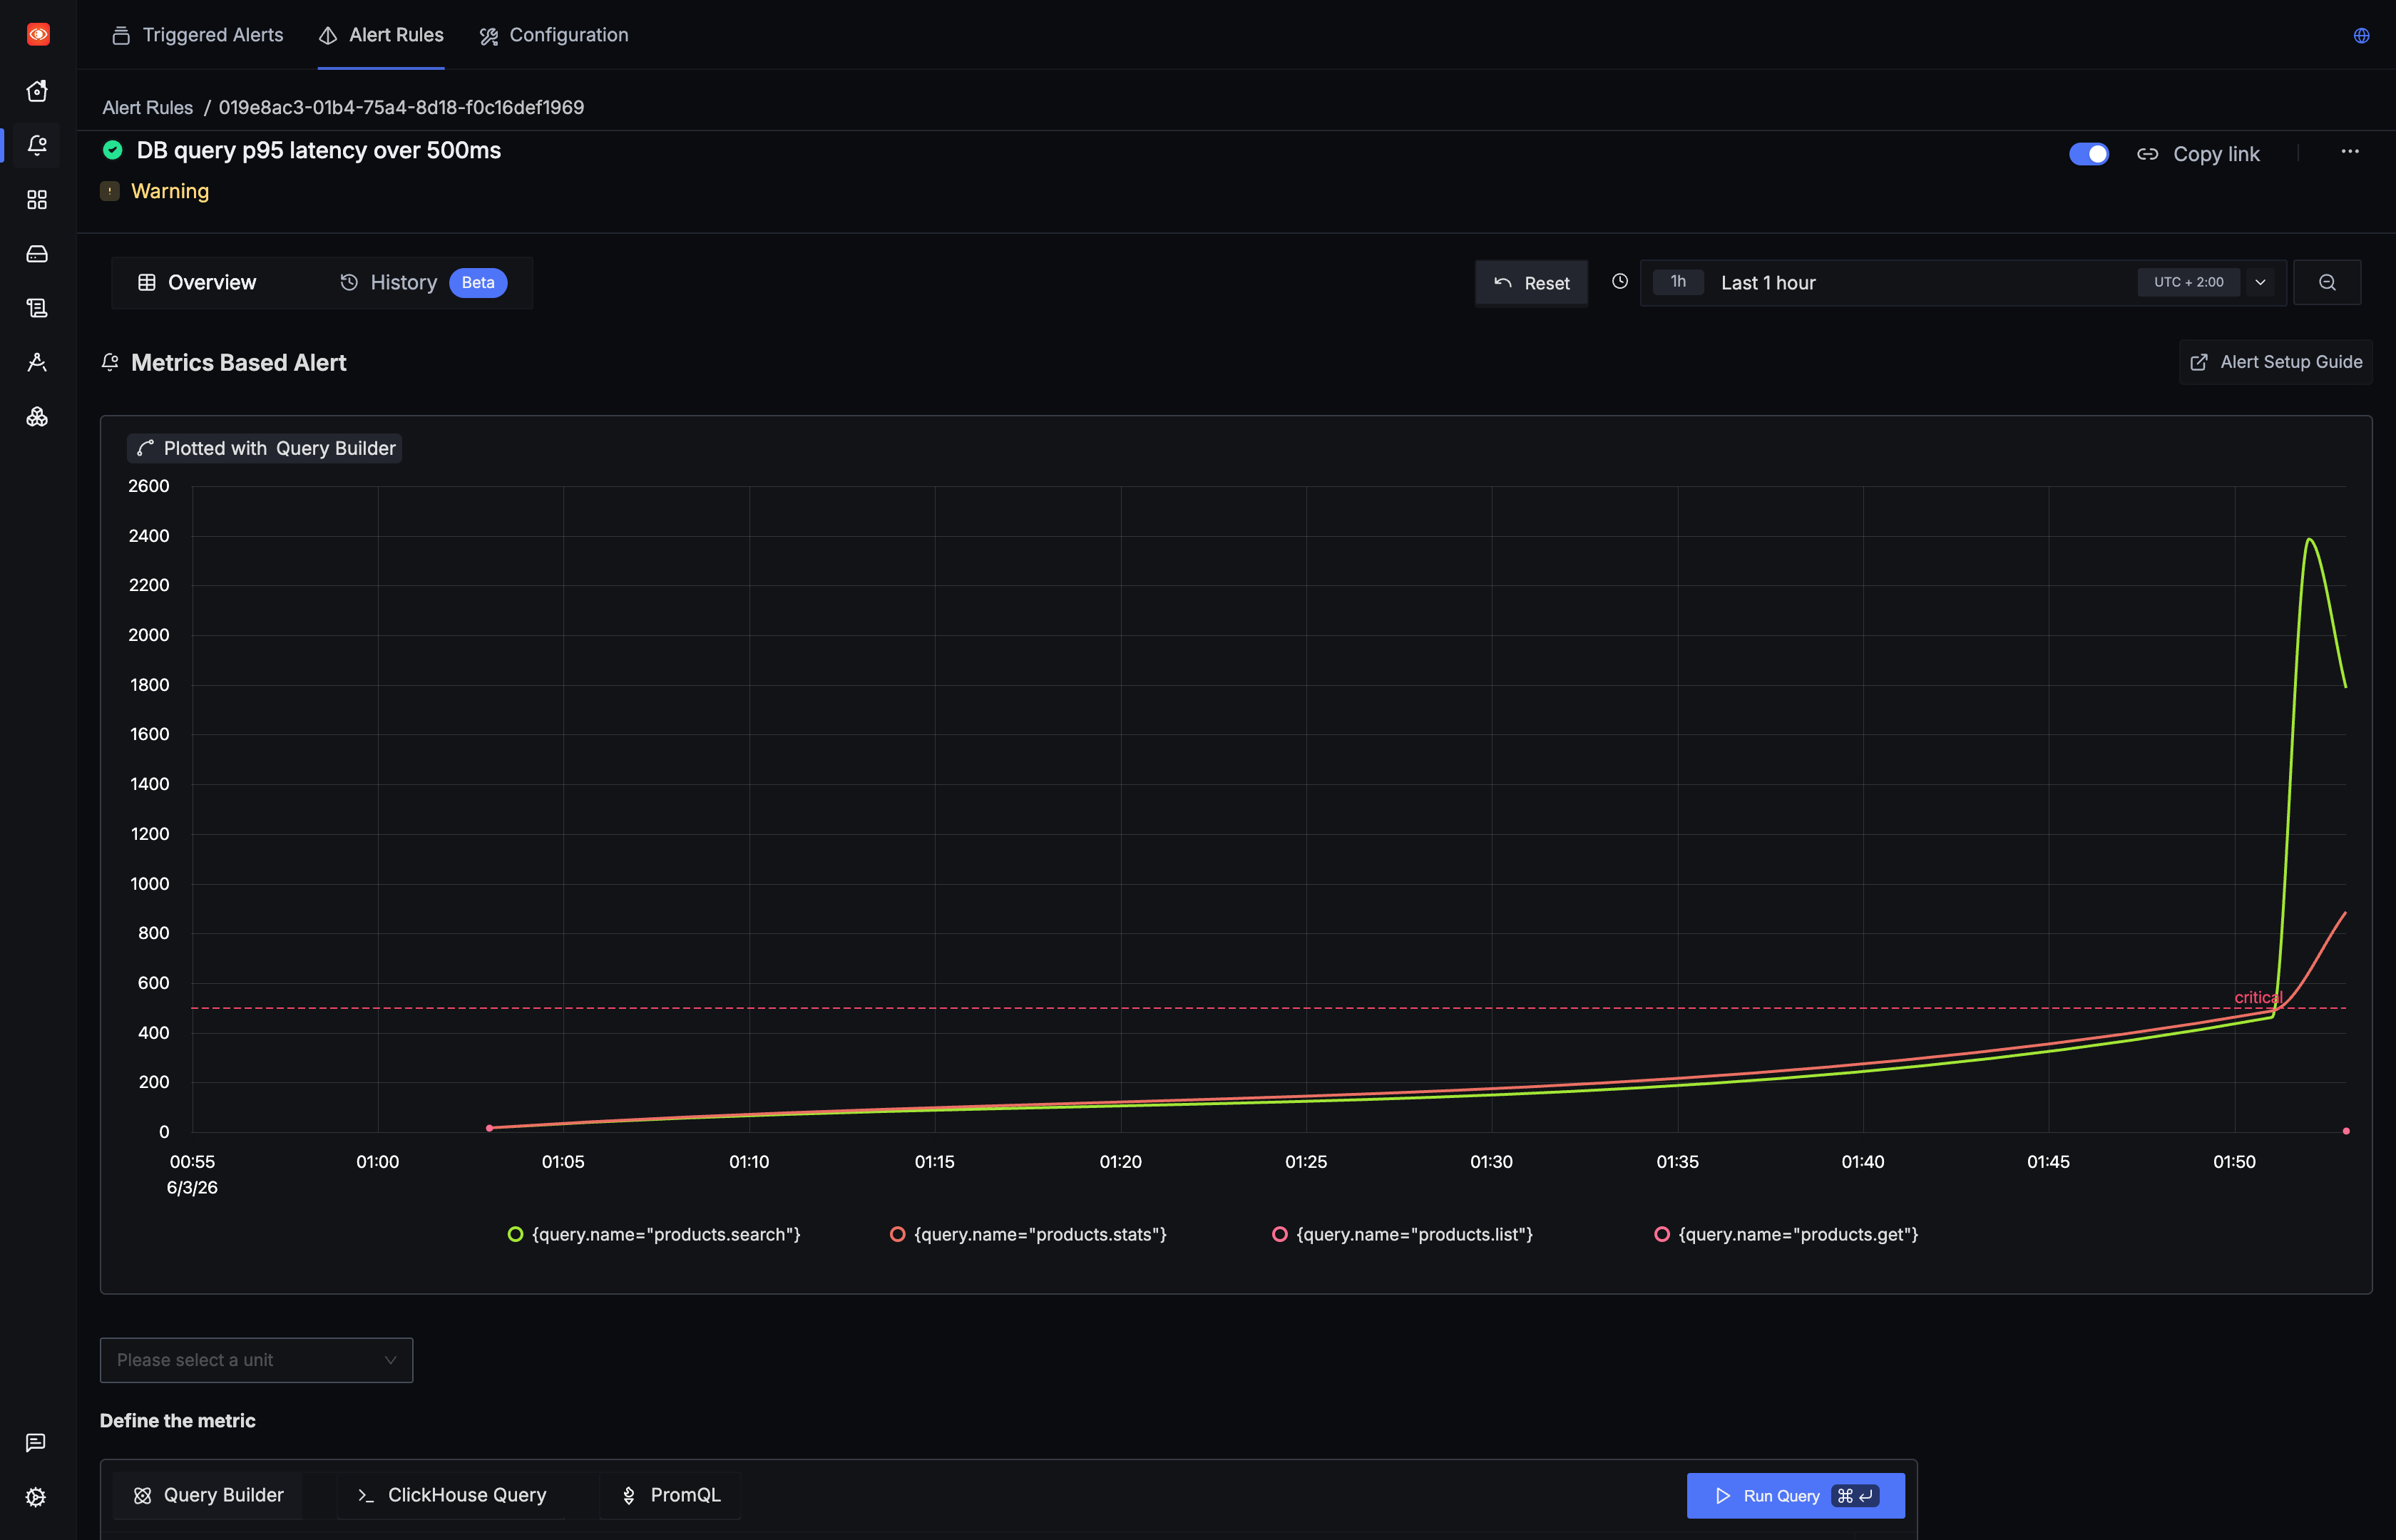Select the Overview tab
Viewport: 2396px width, 1540px height.
pos(197,283)
